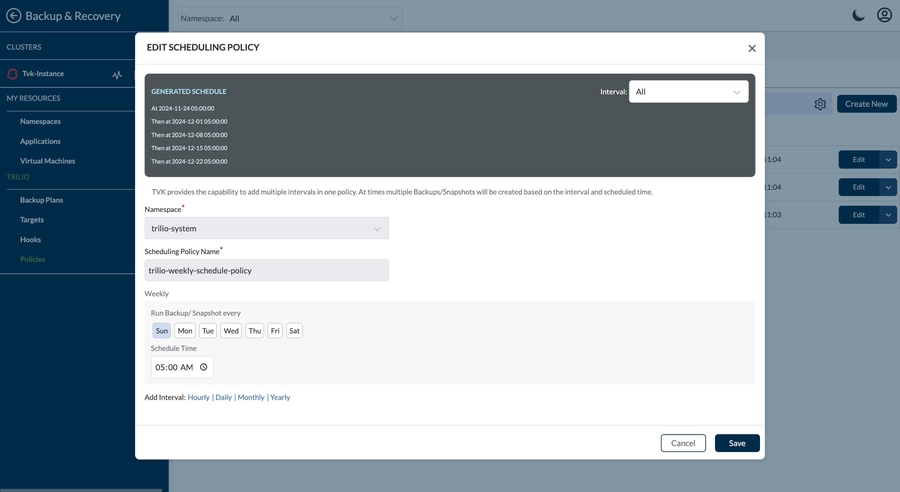
Task: Click the Tvk-Instance activity pulse icon
Action: [x=117, y=75]
